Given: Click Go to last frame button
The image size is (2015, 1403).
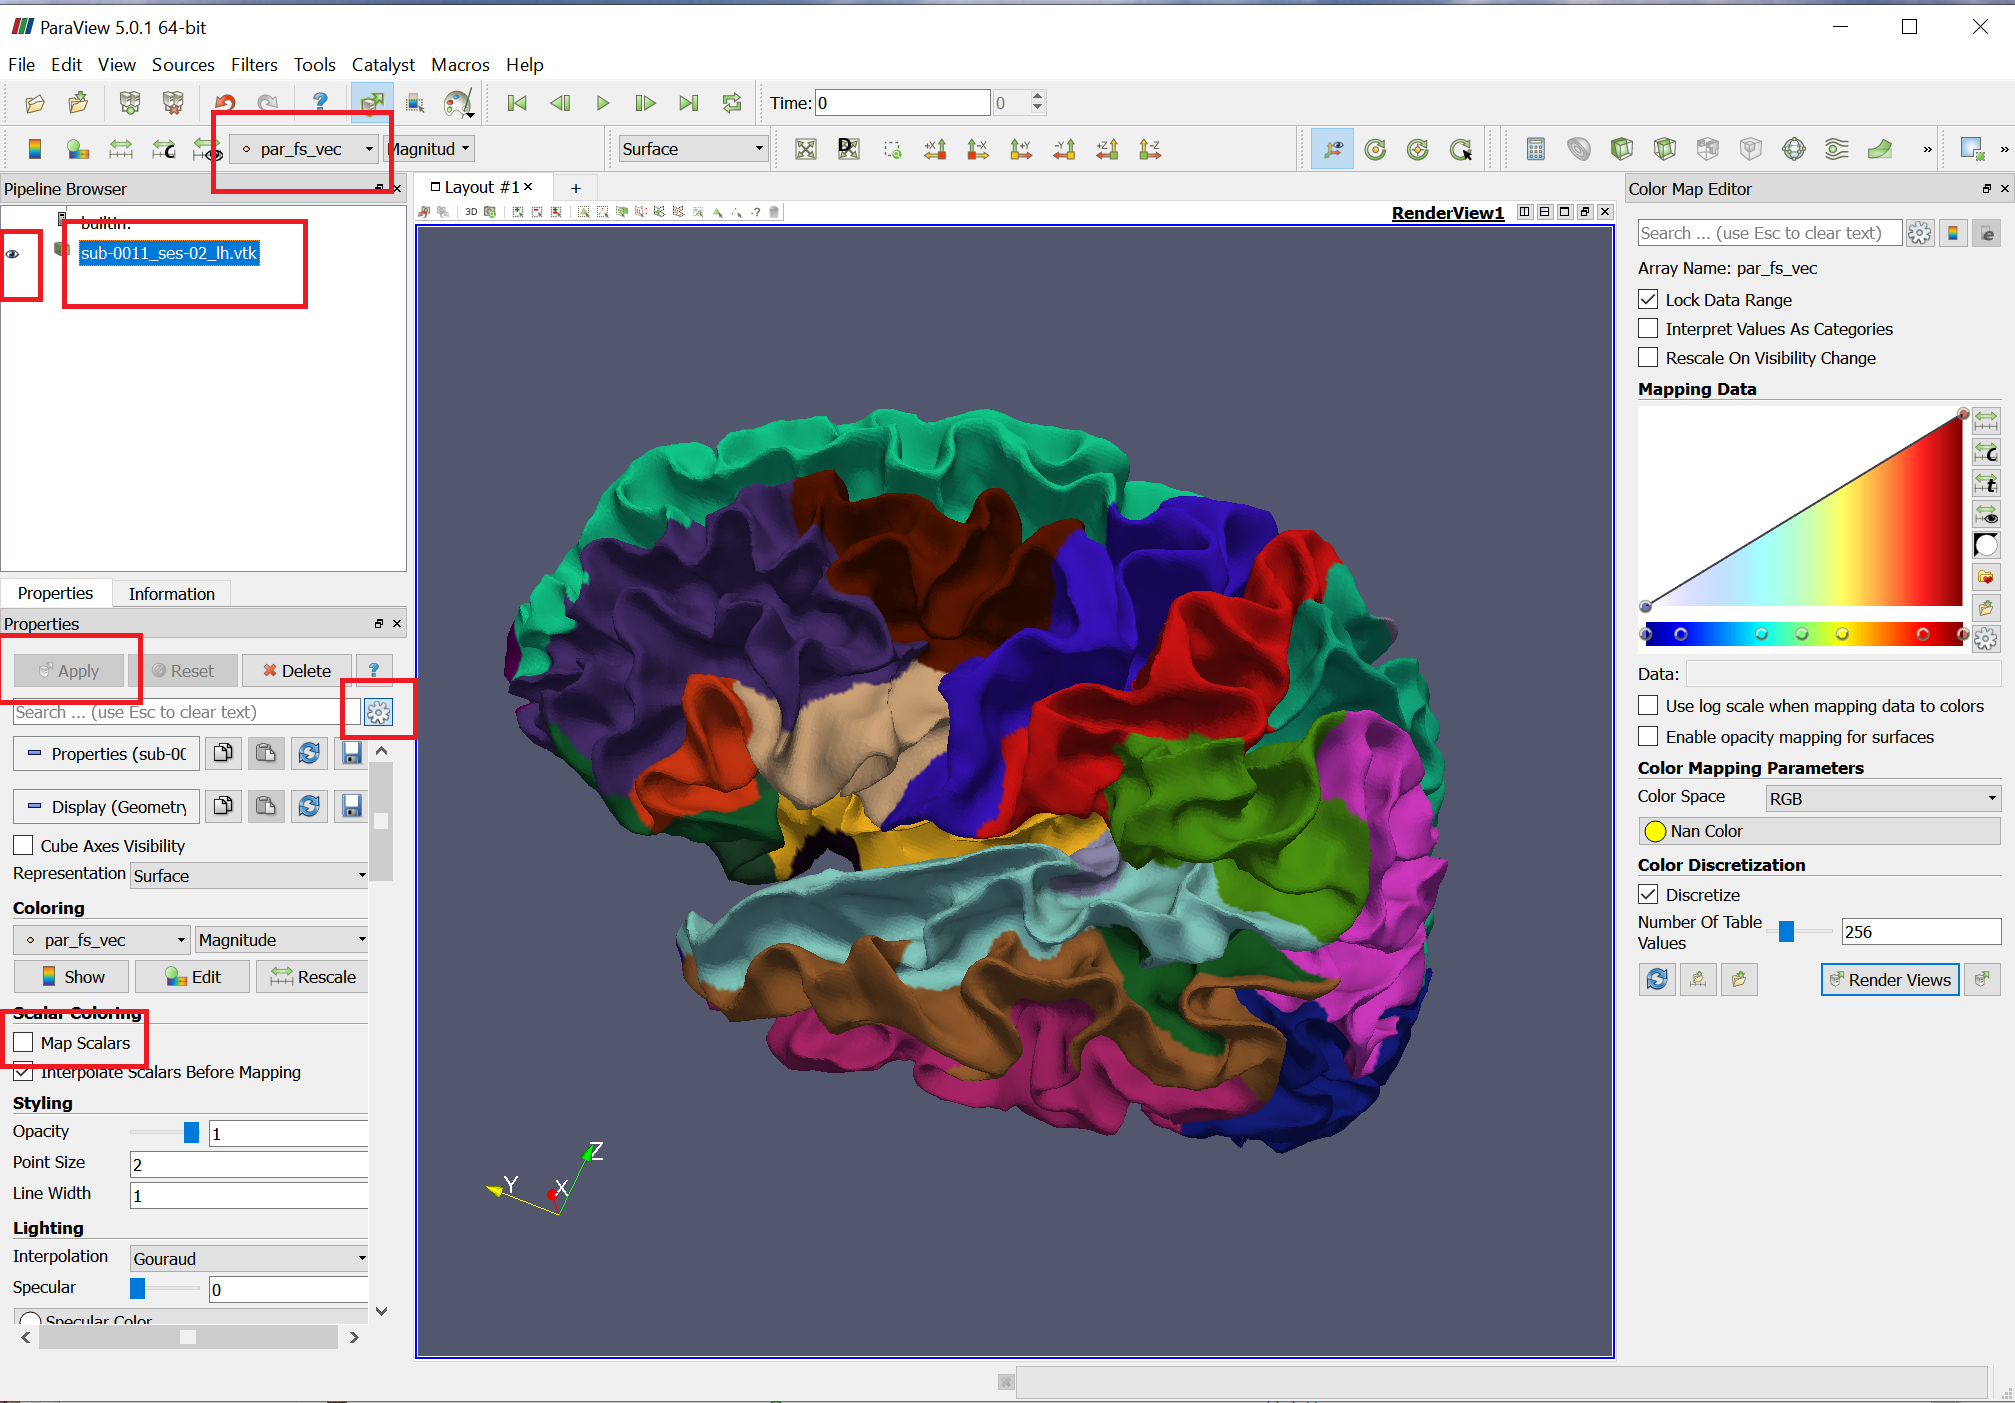Looking at the screenshot, I should pyautogui.click(x=688, y=103).
